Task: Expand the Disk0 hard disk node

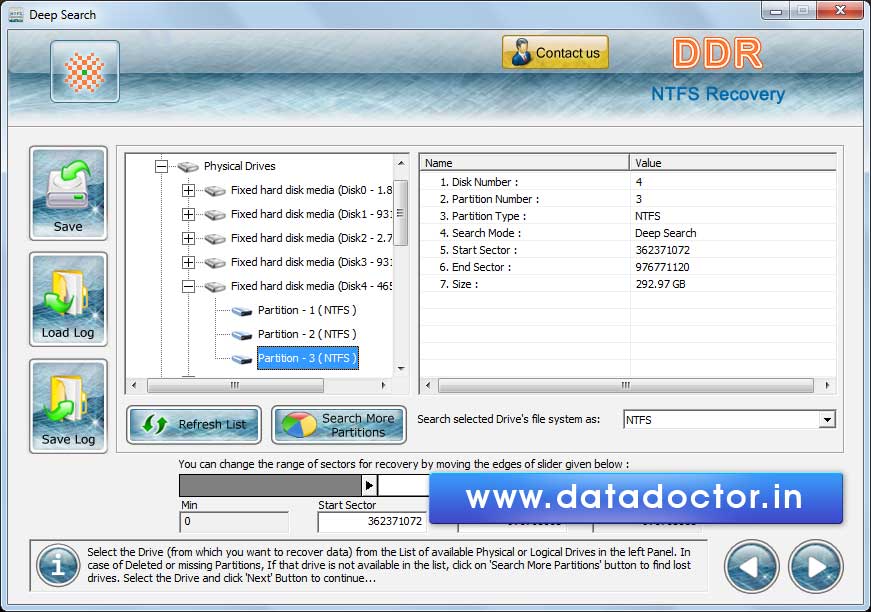Action: (188, 190)
